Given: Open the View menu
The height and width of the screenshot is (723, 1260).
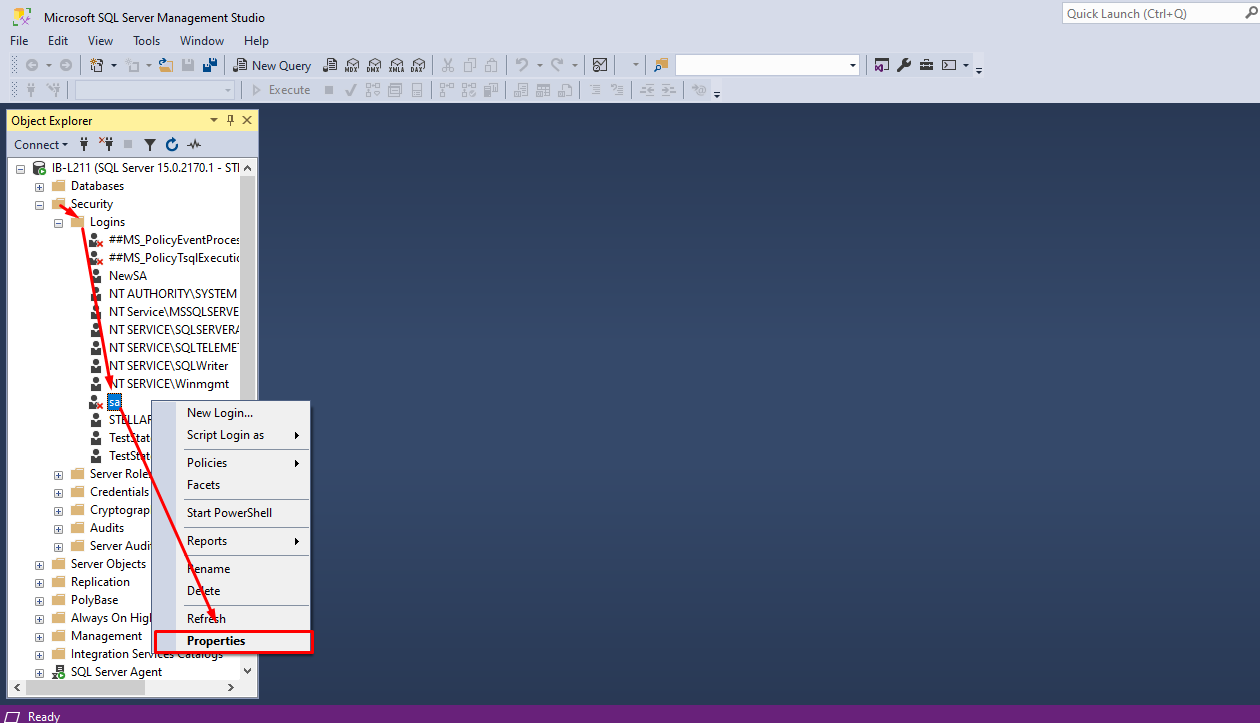Looking at the screenshot, I should [101, 41].
